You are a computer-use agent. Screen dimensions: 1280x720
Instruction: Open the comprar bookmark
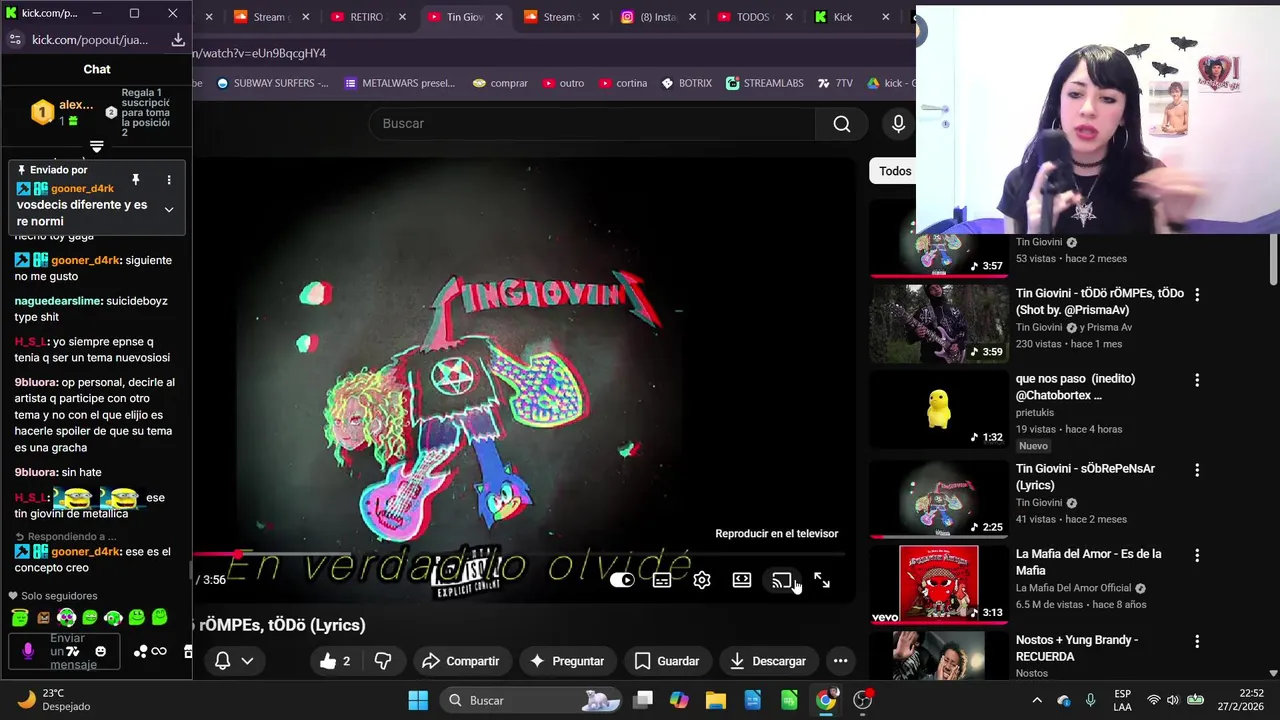[x=500, y=83]
